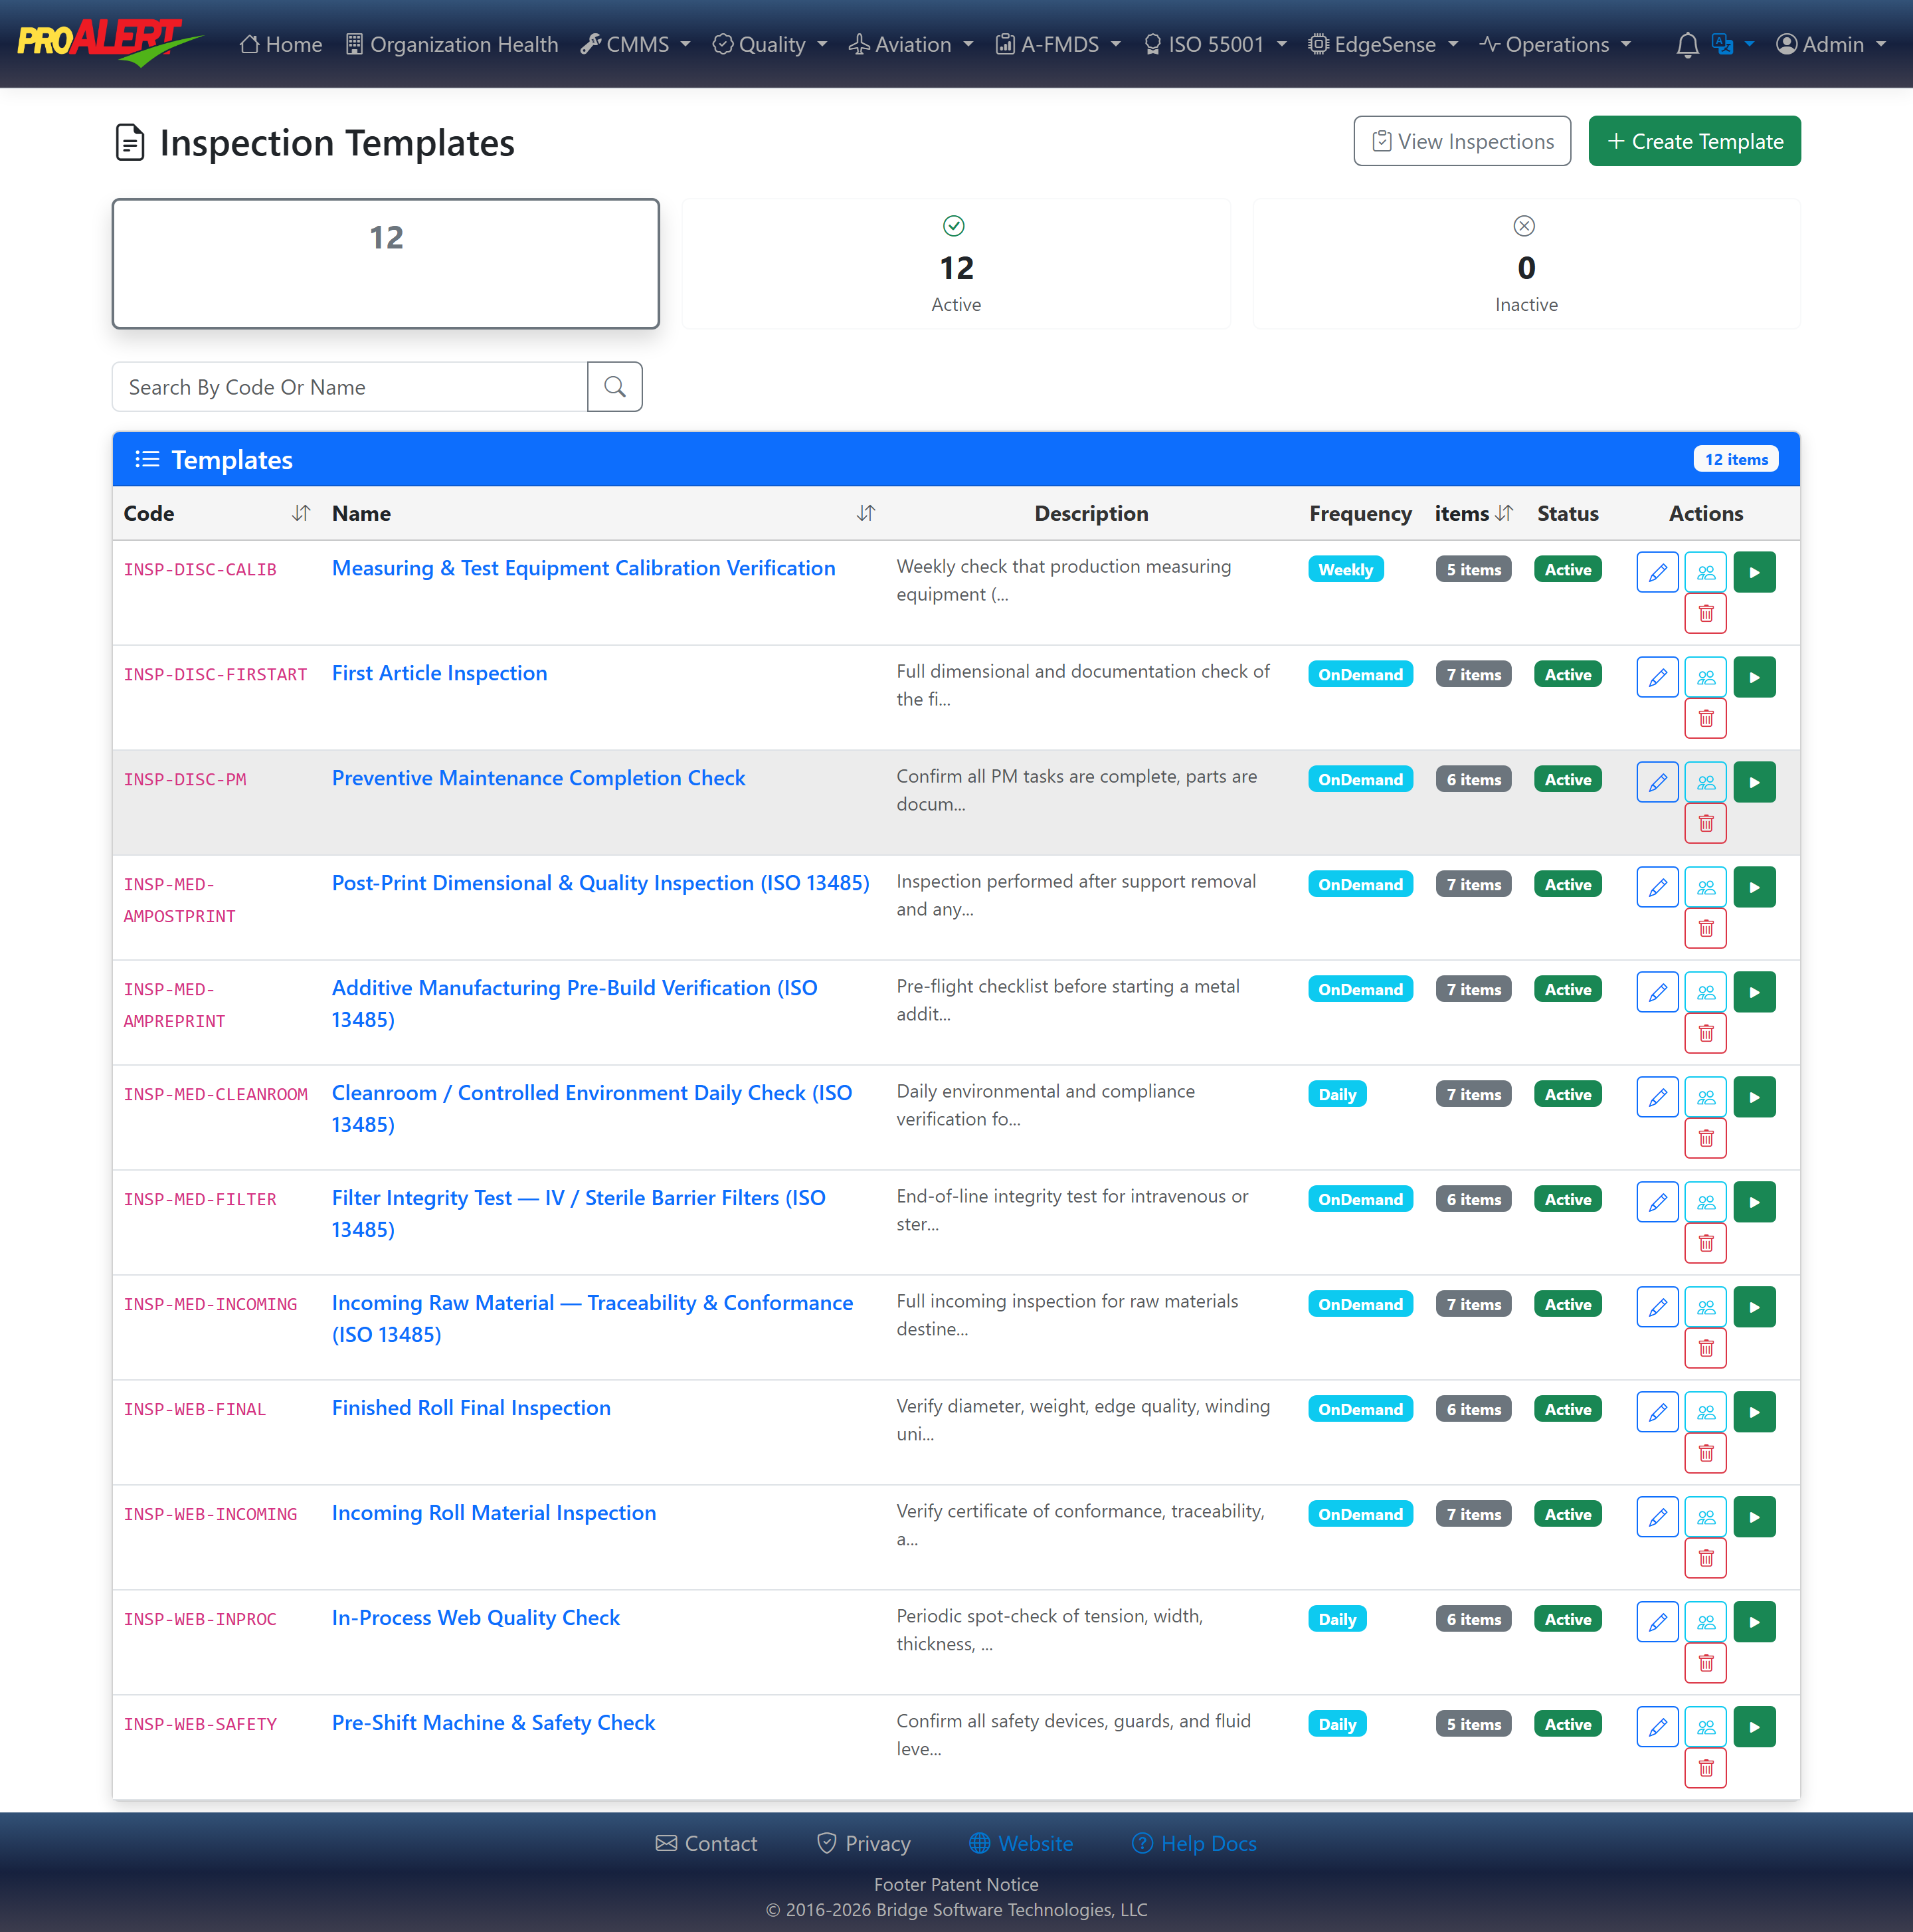Edit the Cleanroom Controlled Environment Daily Check template
This screenshot has height=1932, width=1913.
[1657, 1097]
